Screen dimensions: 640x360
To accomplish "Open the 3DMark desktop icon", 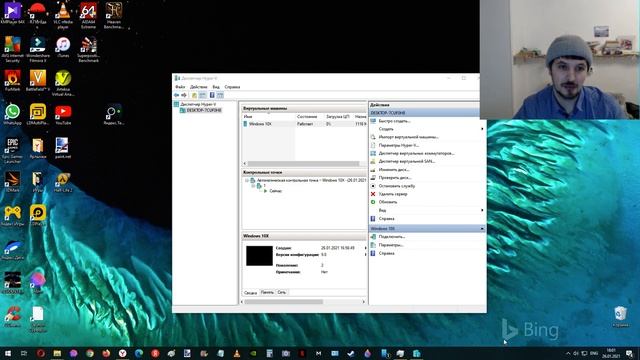I will (x=12, y=182).
